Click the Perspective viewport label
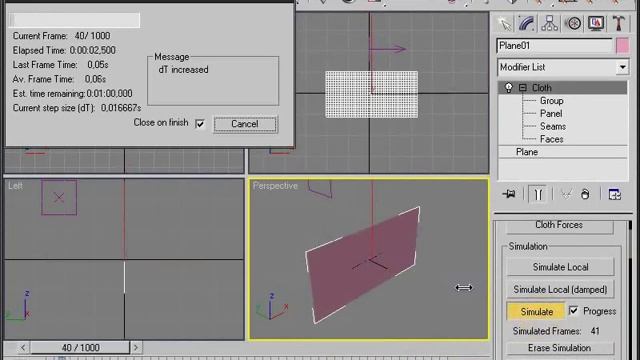640x360 pixels. [275, 186]
